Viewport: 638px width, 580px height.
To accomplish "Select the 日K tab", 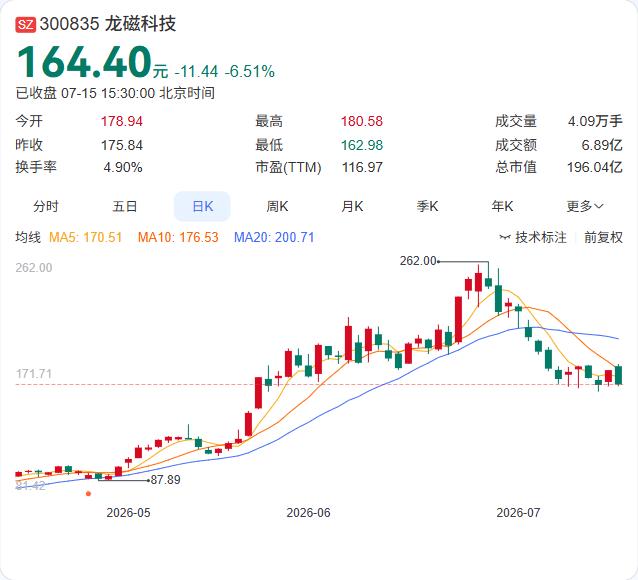I will pos(202,206).
